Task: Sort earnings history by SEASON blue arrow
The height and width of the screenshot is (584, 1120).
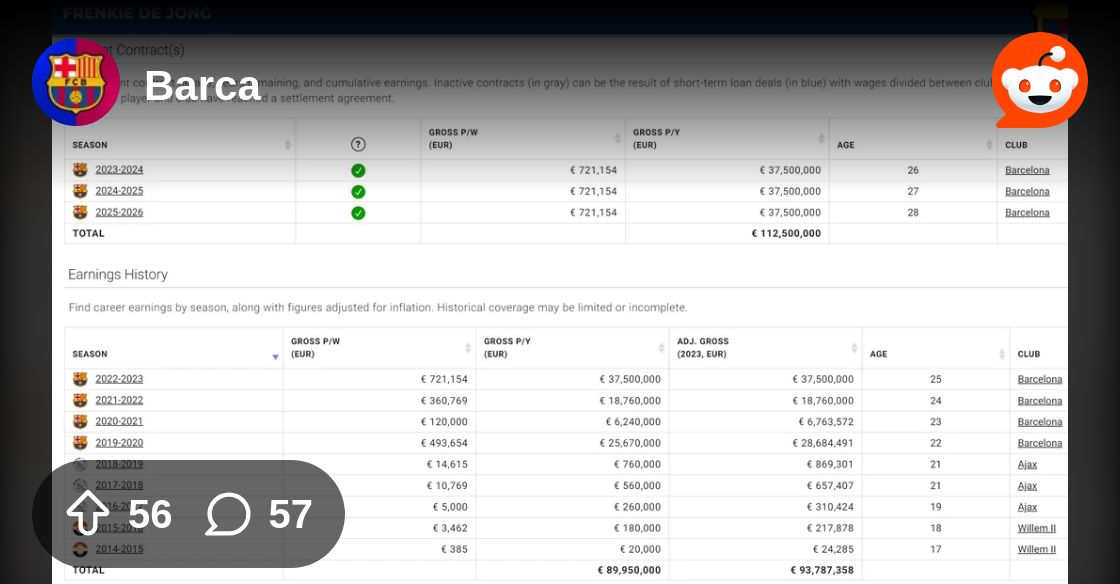Action: point(275,356)
